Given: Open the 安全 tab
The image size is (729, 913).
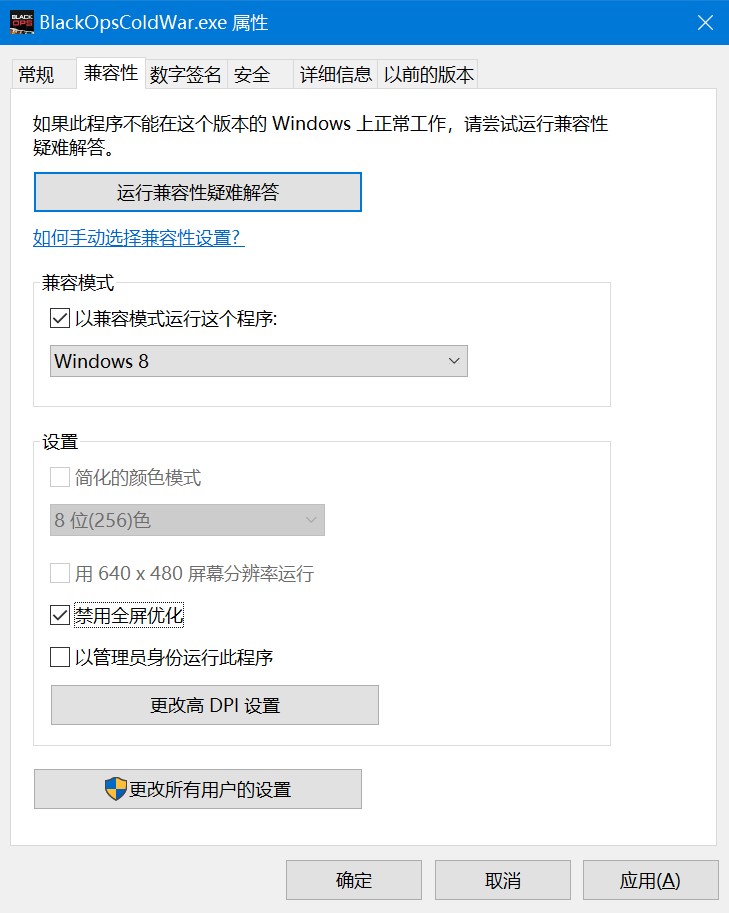Looking at the screenshot, I should click(x=252, y=74).
